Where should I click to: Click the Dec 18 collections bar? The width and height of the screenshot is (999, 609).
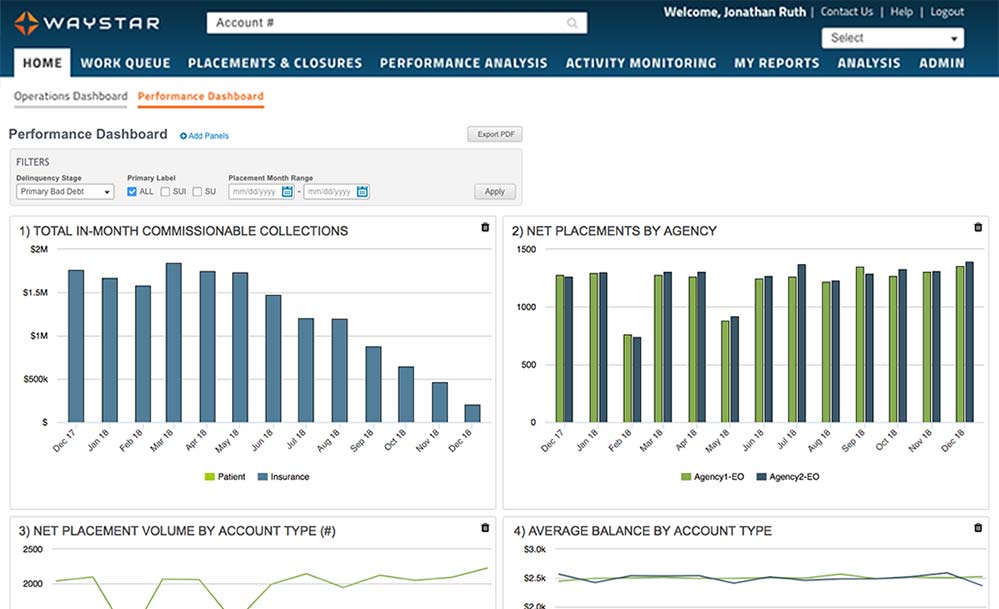click(x=473, y=413)
